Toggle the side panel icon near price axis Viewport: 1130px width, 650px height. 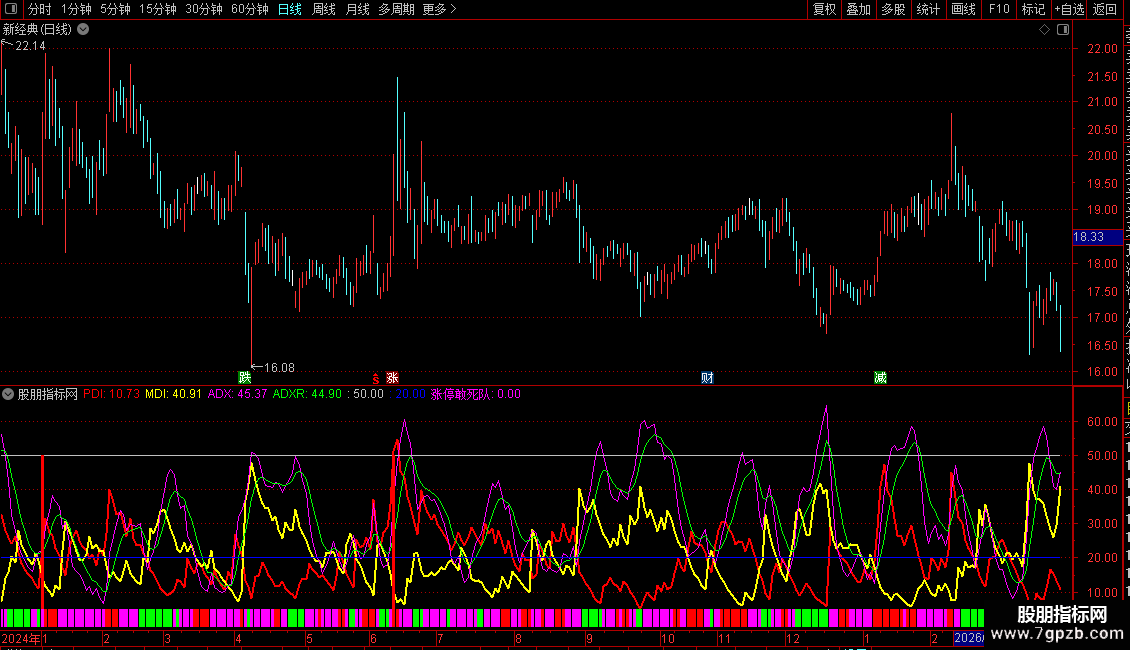[x=1063, y=30]
